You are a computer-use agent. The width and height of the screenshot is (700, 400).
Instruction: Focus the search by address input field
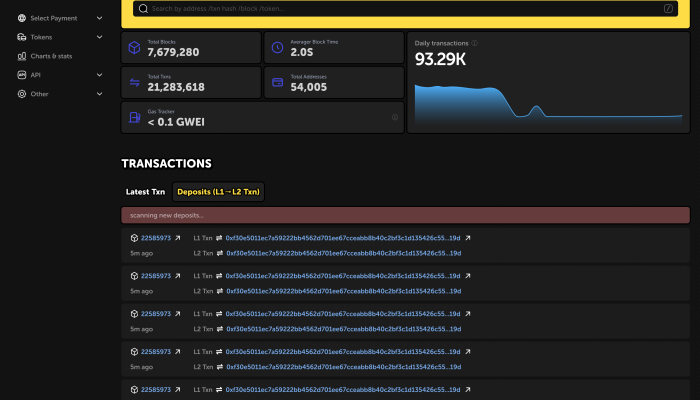[x=400, y=8]
